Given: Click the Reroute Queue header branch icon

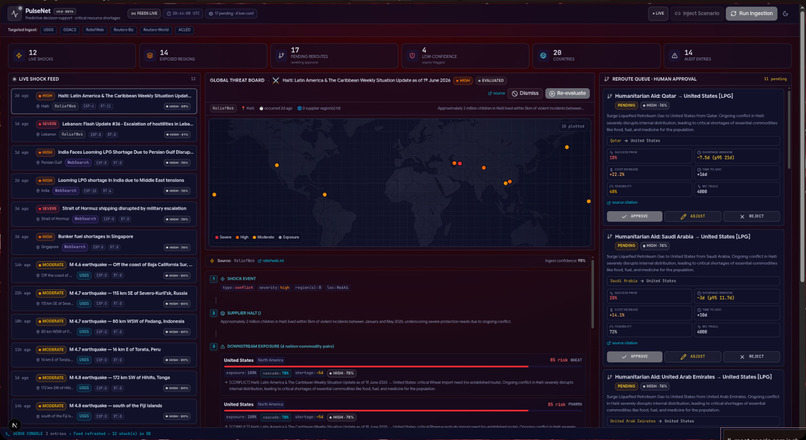Looking at the screenshot, I should [607, 79].
